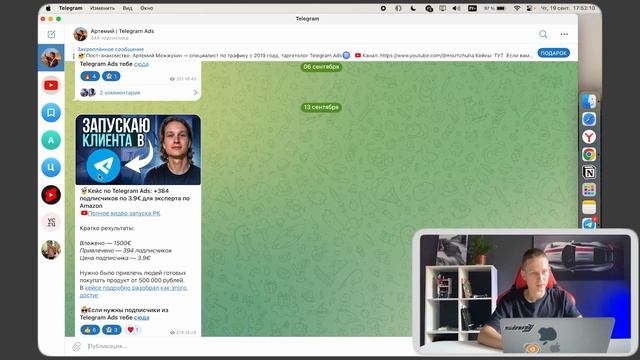The width and height of the screenshot is (640, 360).
Task: Open the 'ЗАПУСКАЮ КЛИЕНТА В' video thumbnail
Action: (x=138, y=150)
